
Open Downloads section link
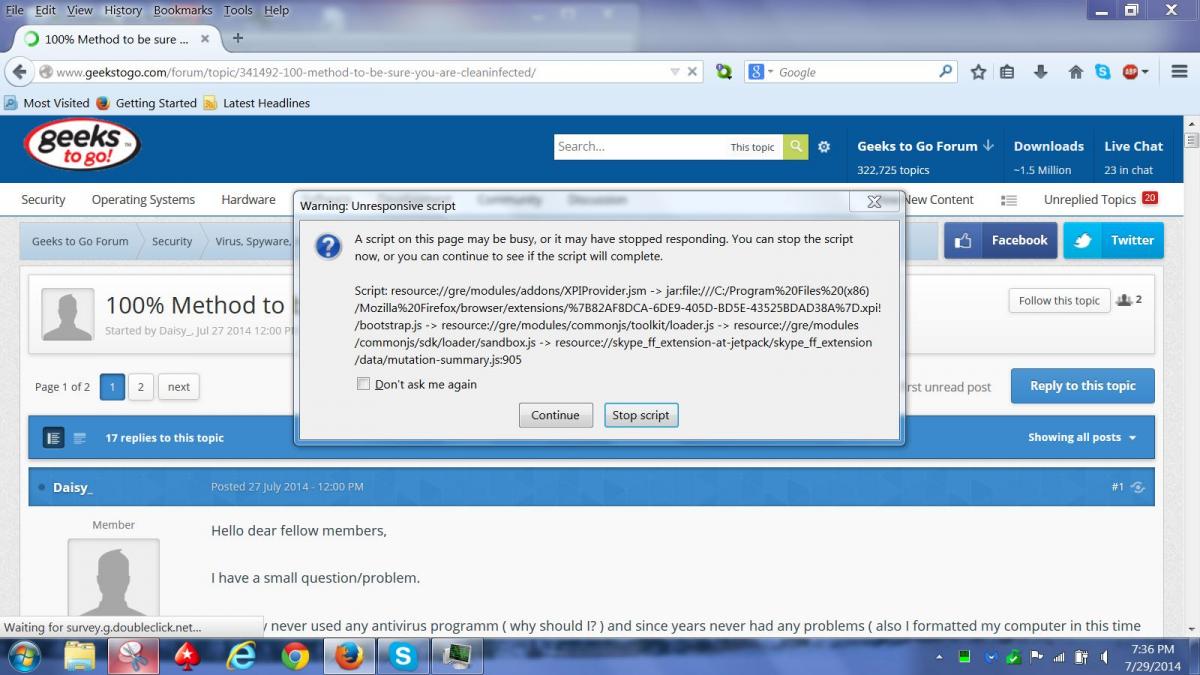(1048, 146)
